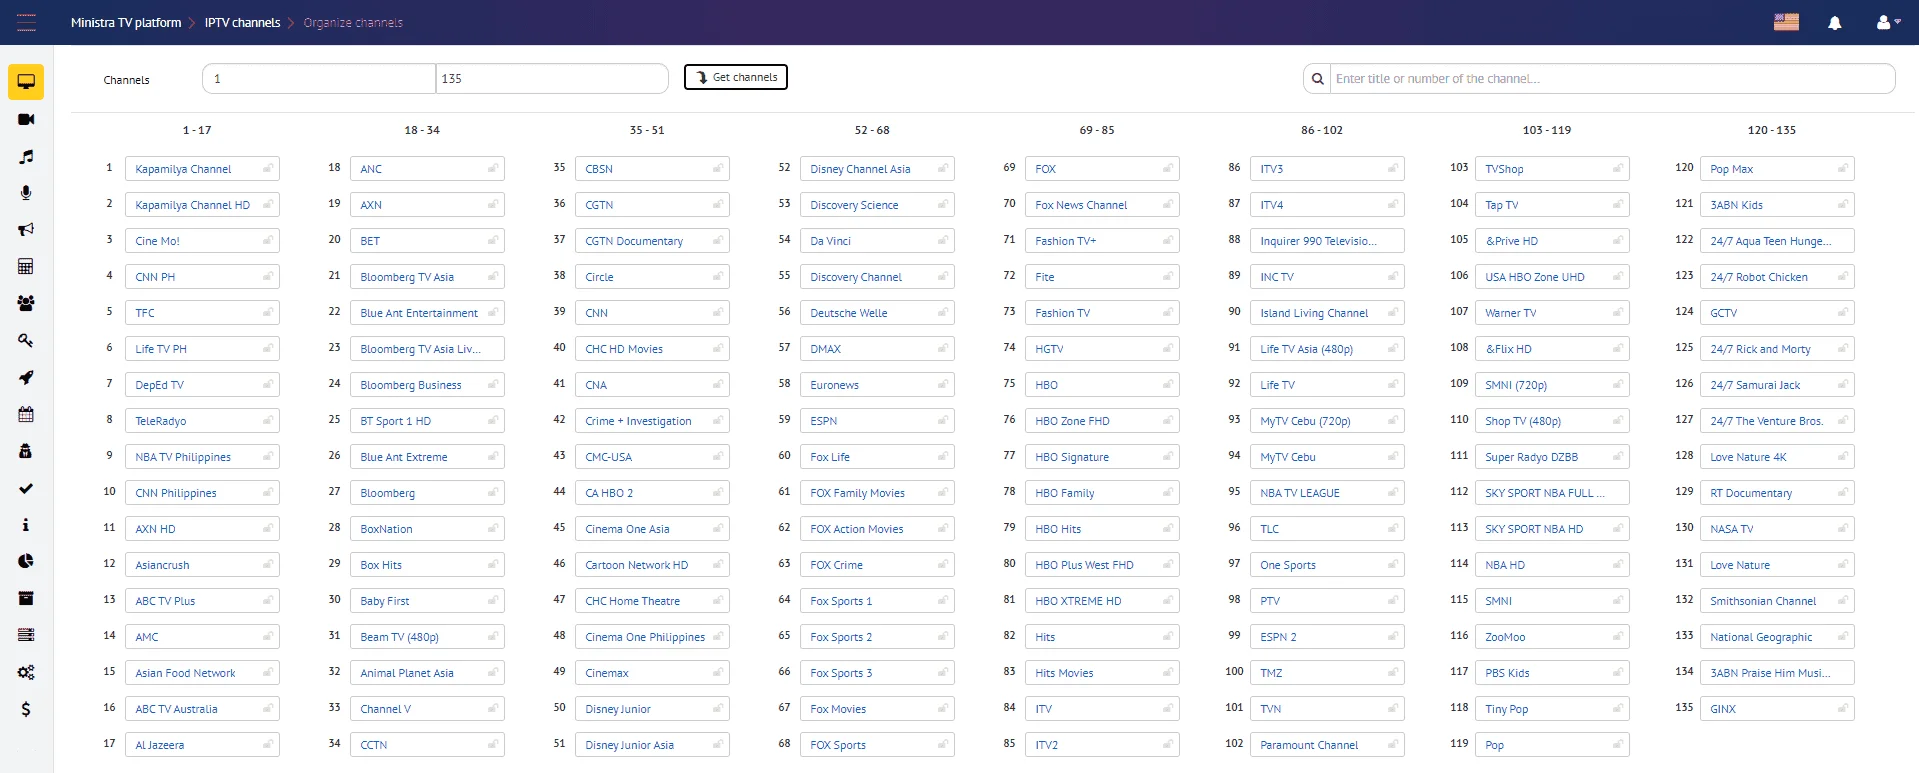Open the calculator sidebar icon

[26, 266]
